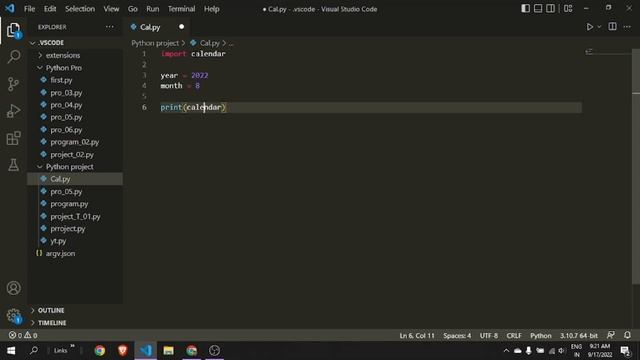Click Ln 6, Col 11 status indicator
Image resolution: width=640 pixels, height=360 pixels.
(417, 336)
